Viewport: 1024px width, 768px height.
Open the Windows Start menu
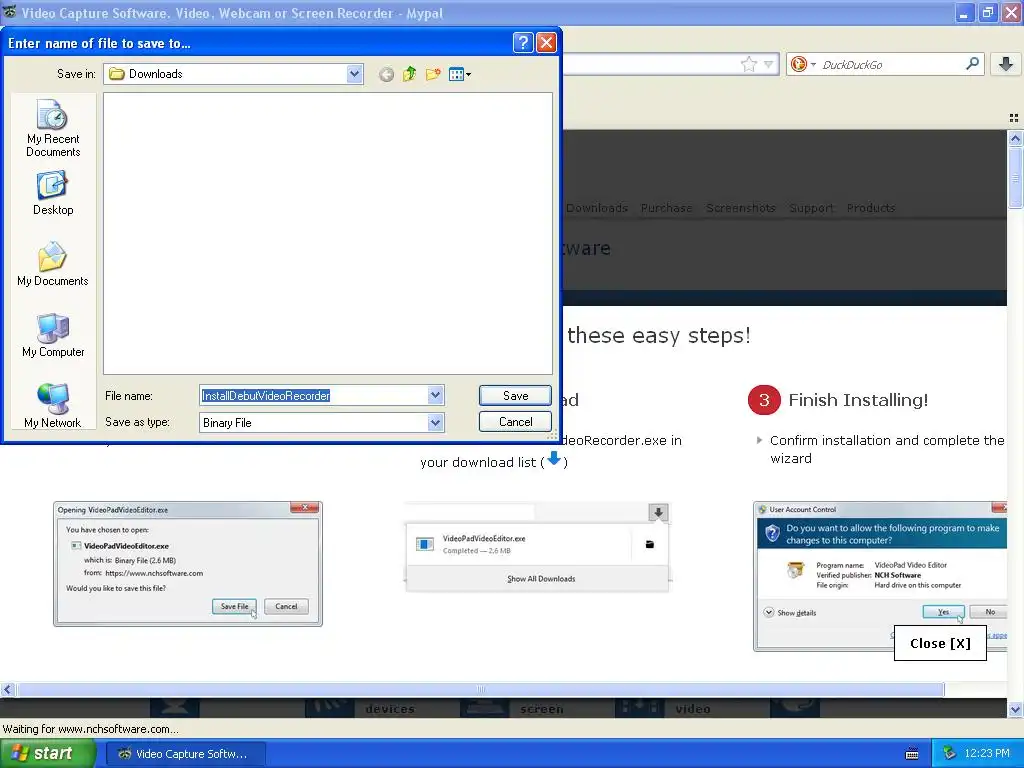tap(48, 754)
